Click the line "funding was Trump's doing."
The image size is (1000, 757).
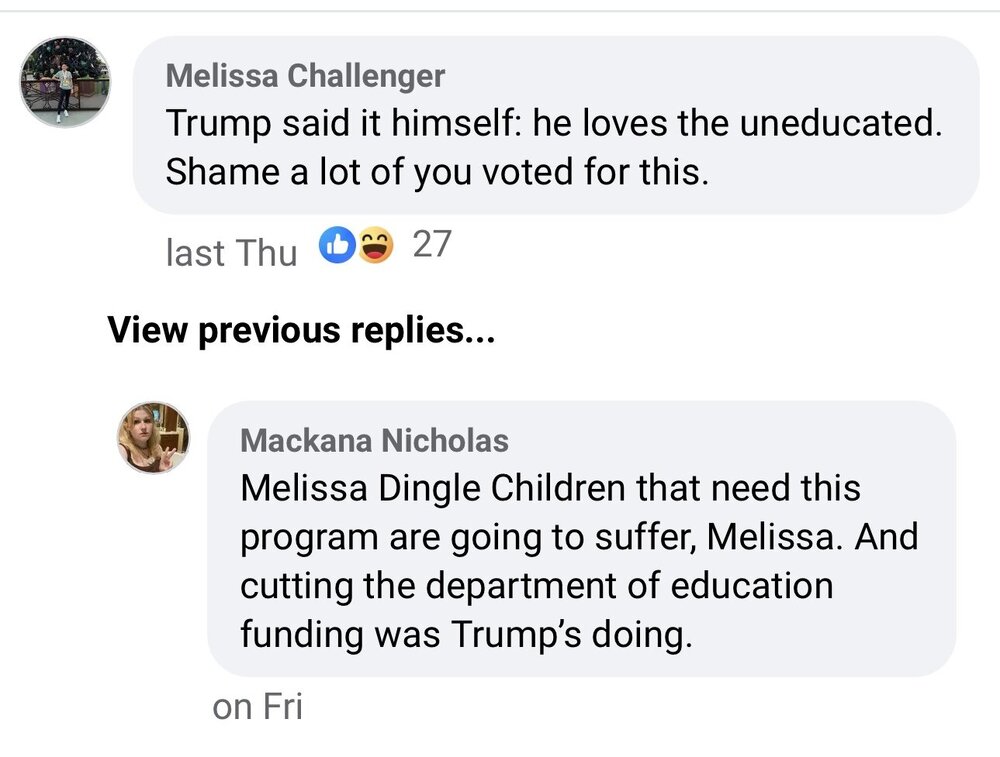[465, 634]
